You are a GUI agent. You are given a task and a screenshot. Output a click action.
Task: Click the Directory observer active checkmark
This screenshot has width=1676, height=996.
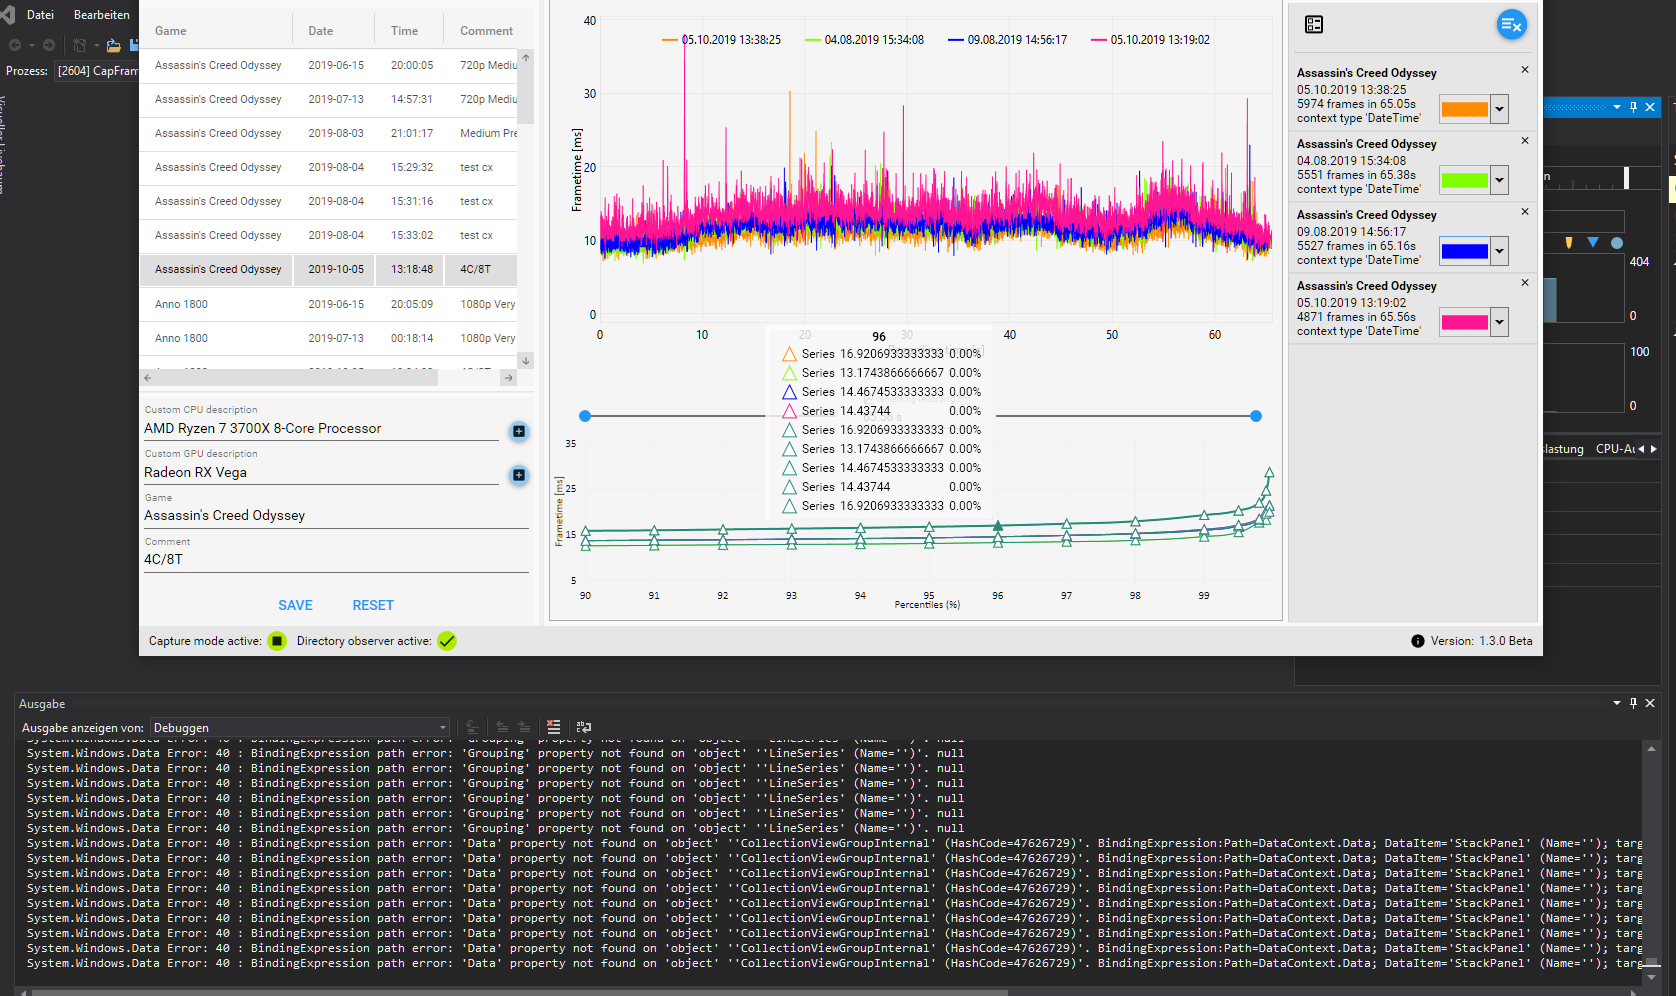[x=447, y=641]
